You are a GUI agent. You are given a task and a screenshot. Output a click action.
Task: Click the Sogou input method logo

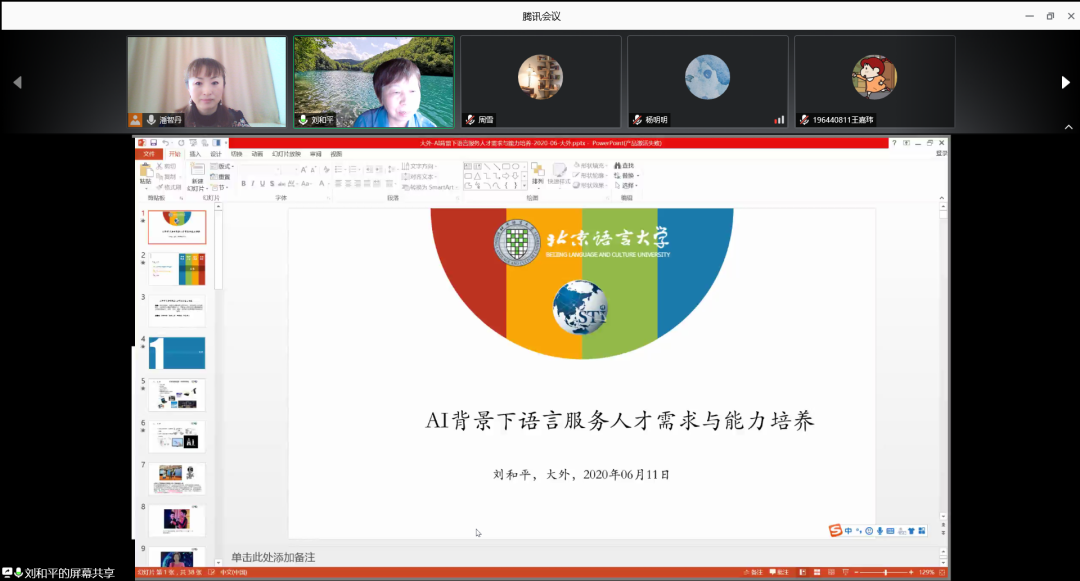pyautogui.click(x=835, y=530)
